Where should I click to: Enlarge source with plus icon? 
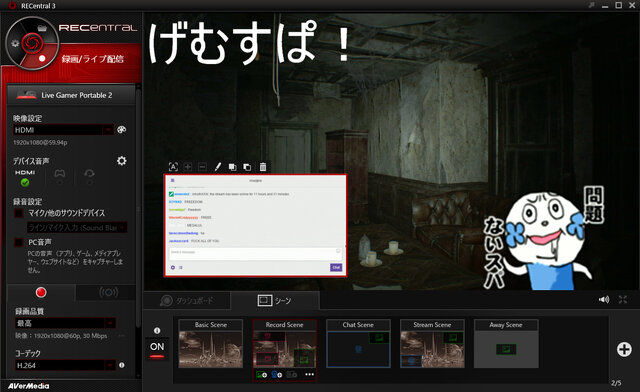click(x=188, y=167)
